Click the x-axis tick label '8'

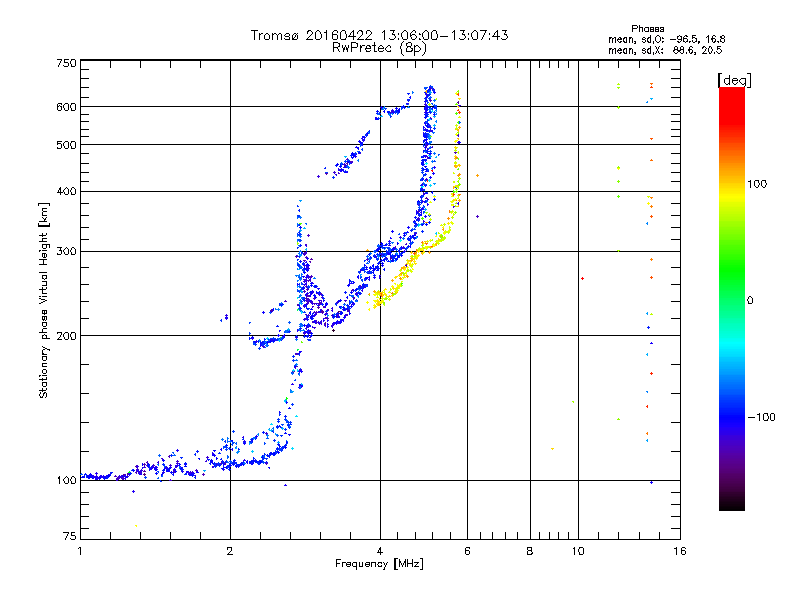pos(530,551)
